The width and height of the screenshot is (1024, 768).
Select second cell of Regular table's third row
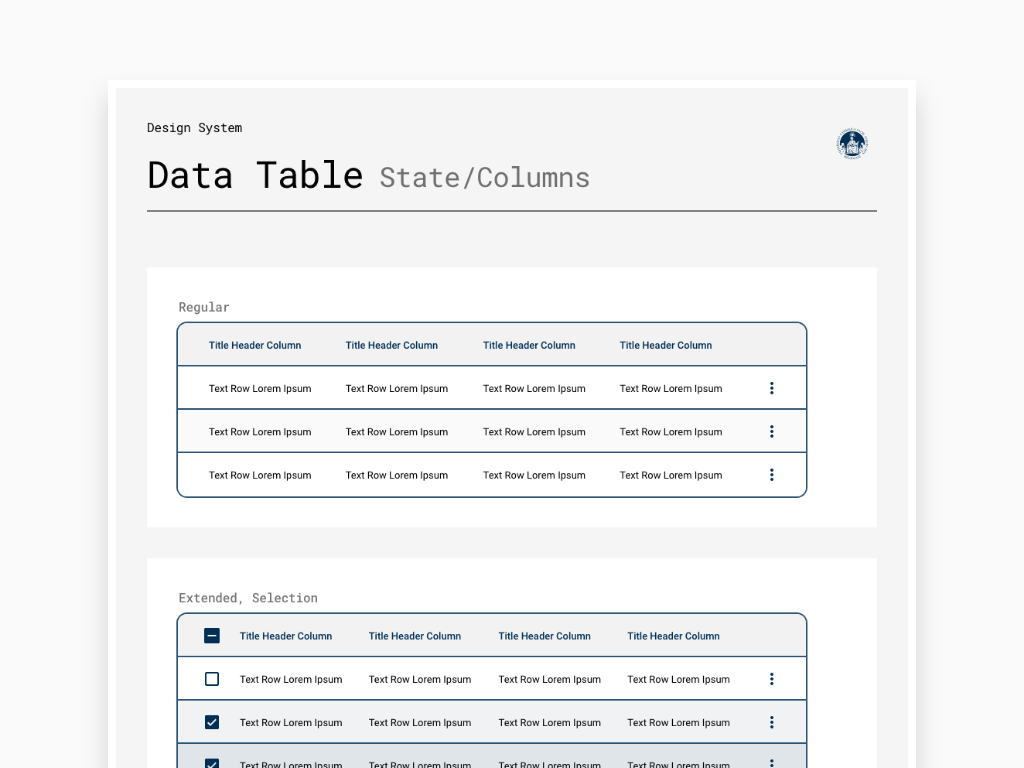pyautogui.click(x=396, y=475)
